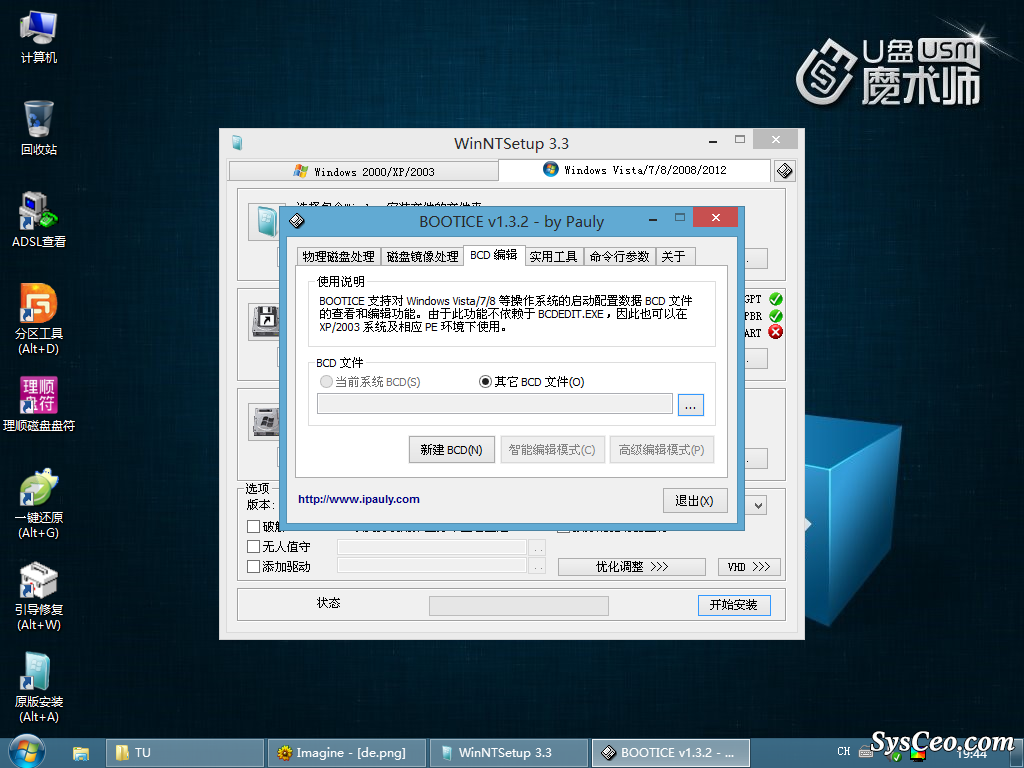The width and height of the screenshot is (1024, 768).
Task: Browse for BCD file with ... button
Action: [x=690, y=405]
